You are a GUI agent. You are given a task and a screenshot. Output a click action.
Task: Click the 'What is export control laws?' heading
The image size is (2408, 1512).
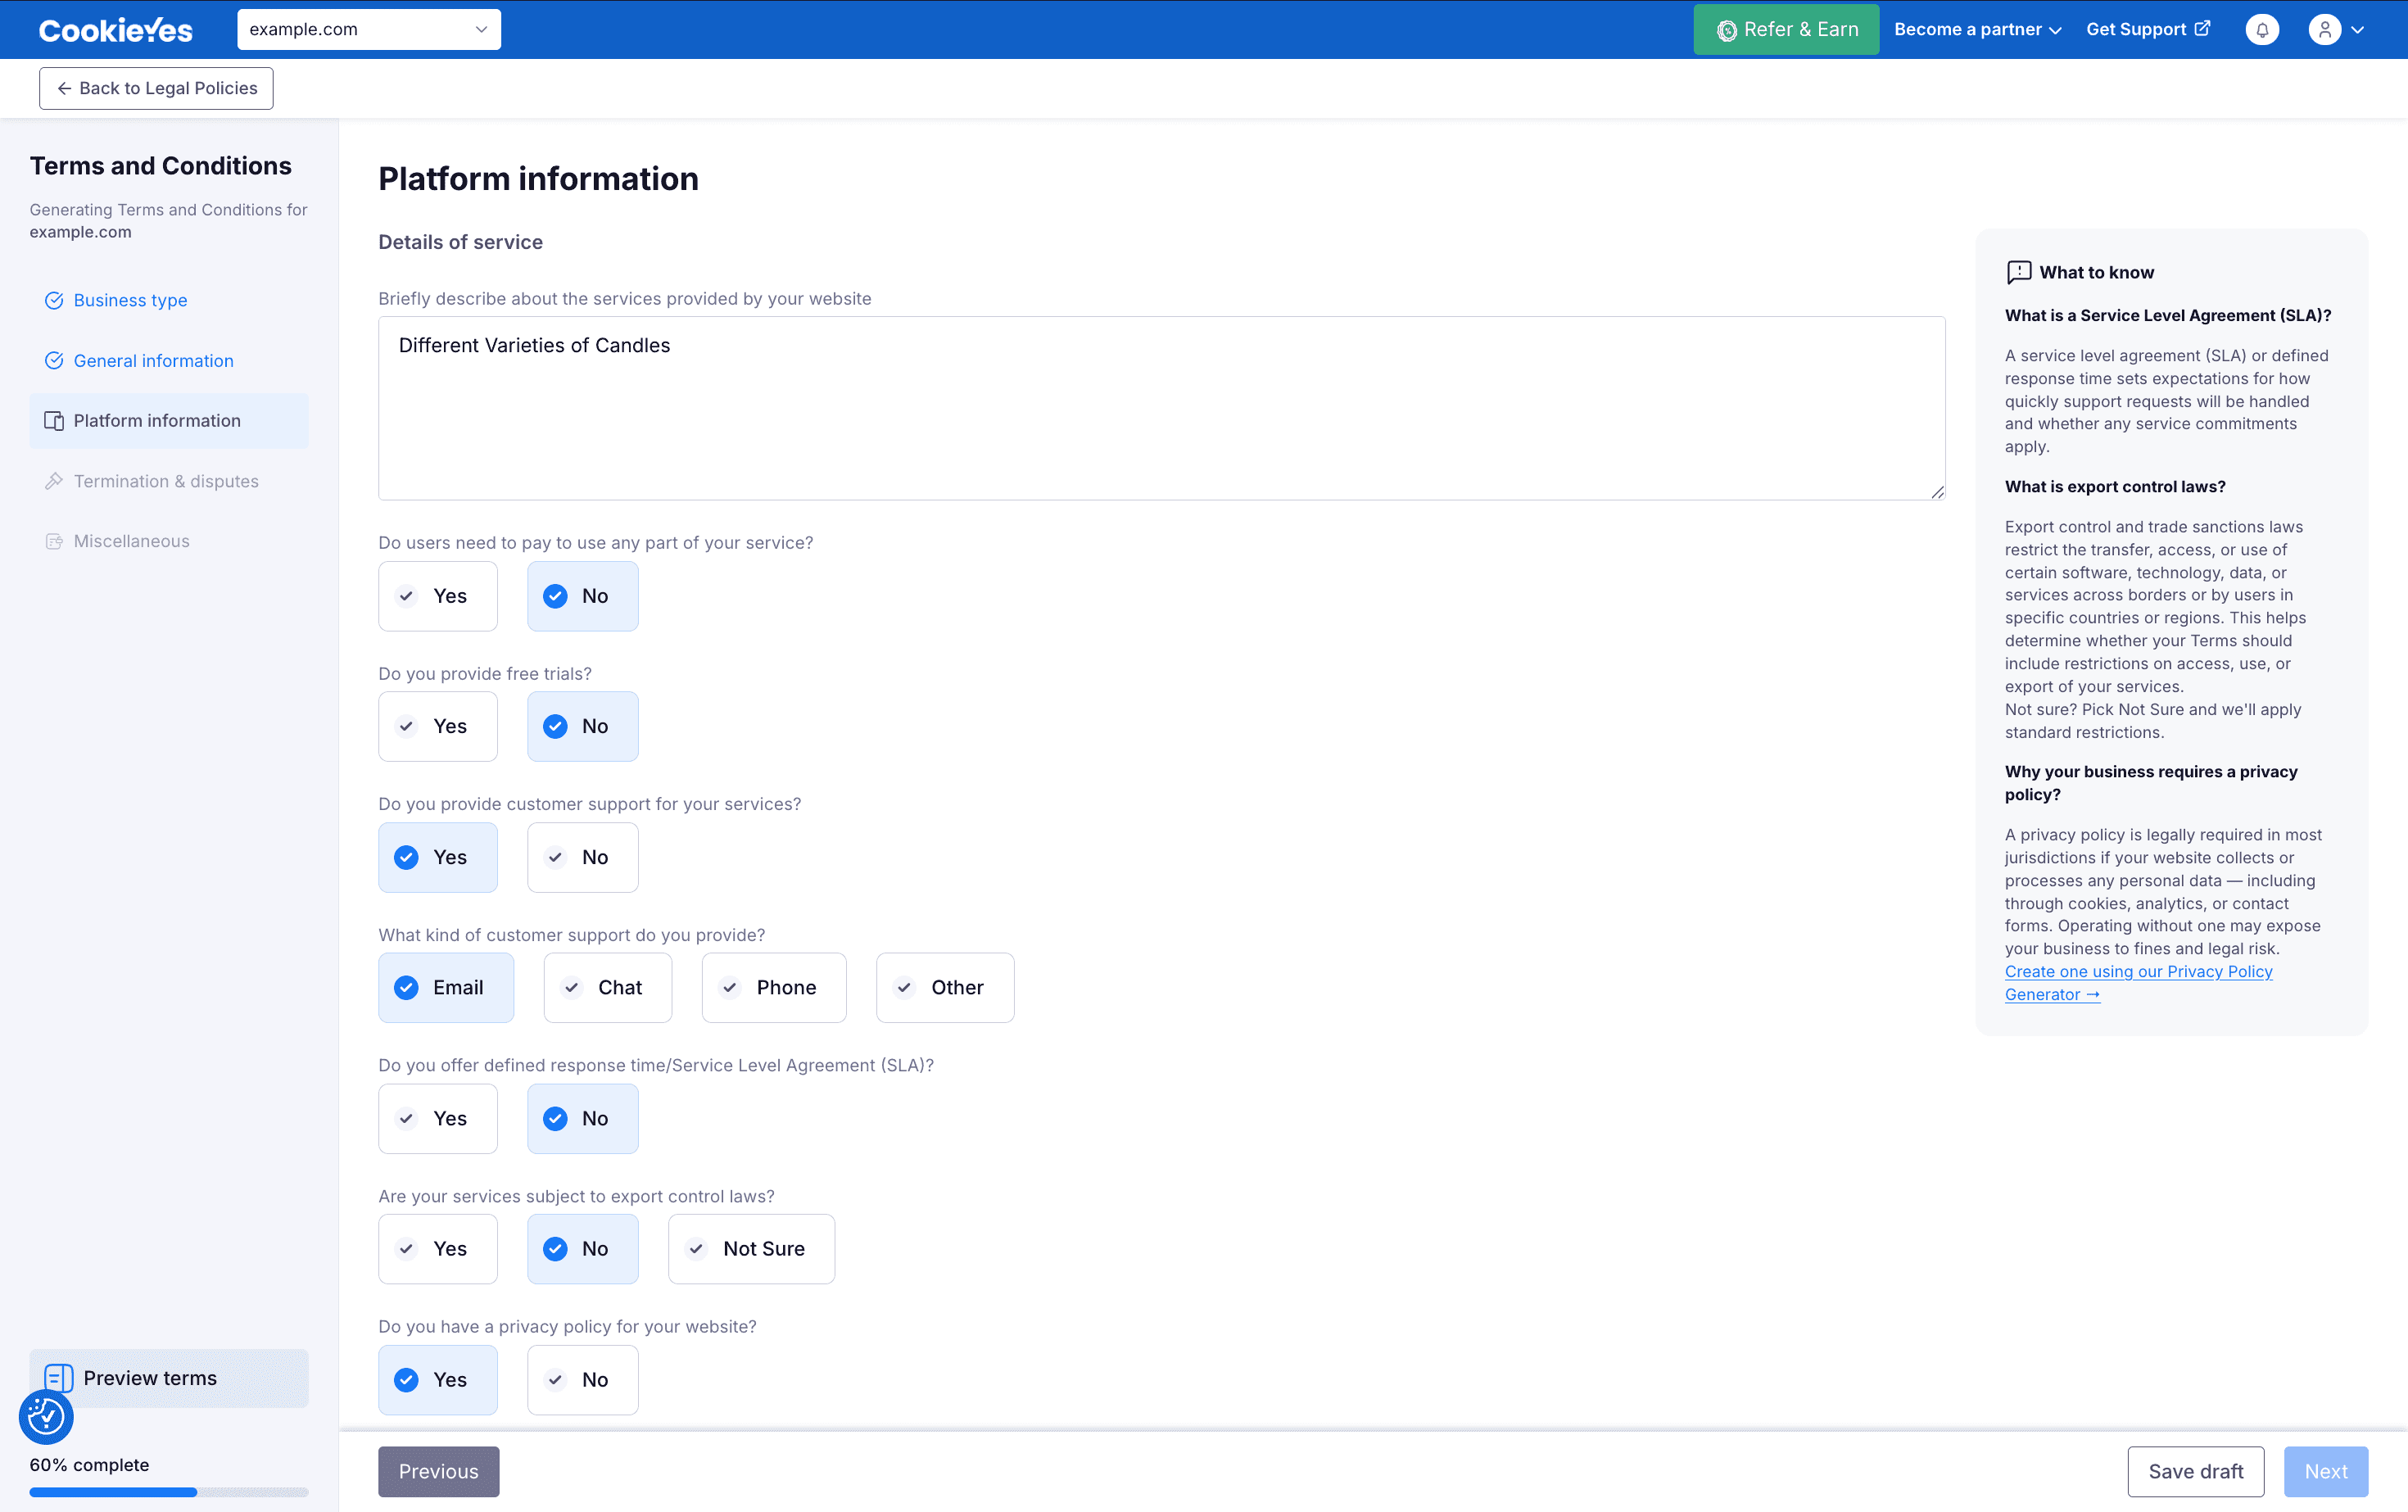[2115, 487]
